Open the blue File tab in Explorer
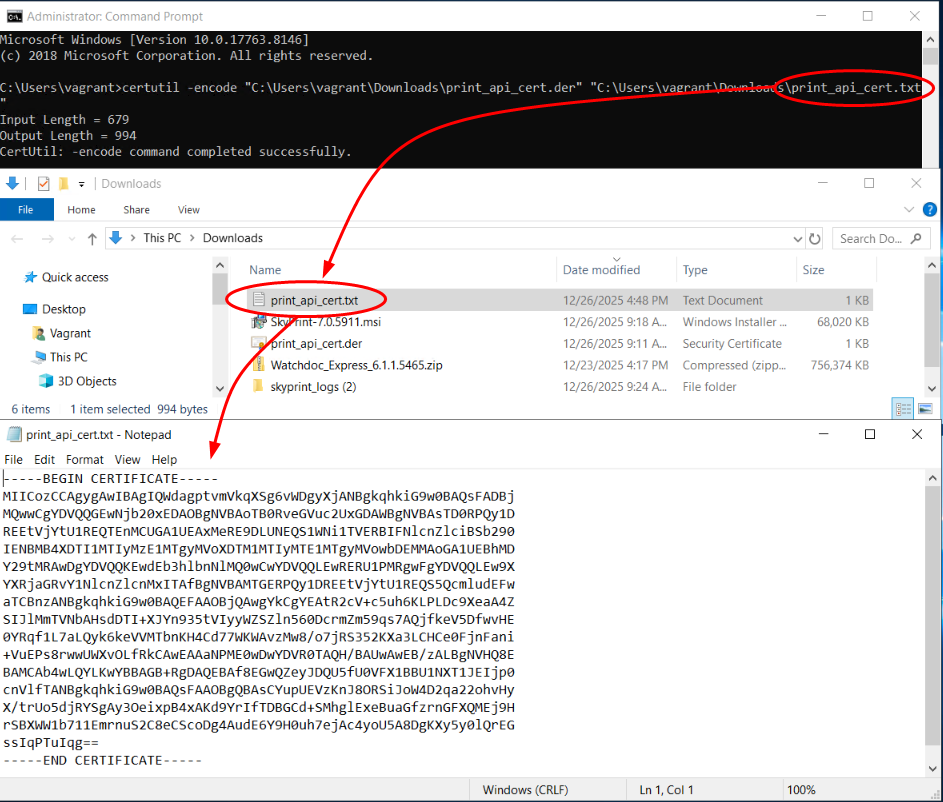 click(26, 210)
